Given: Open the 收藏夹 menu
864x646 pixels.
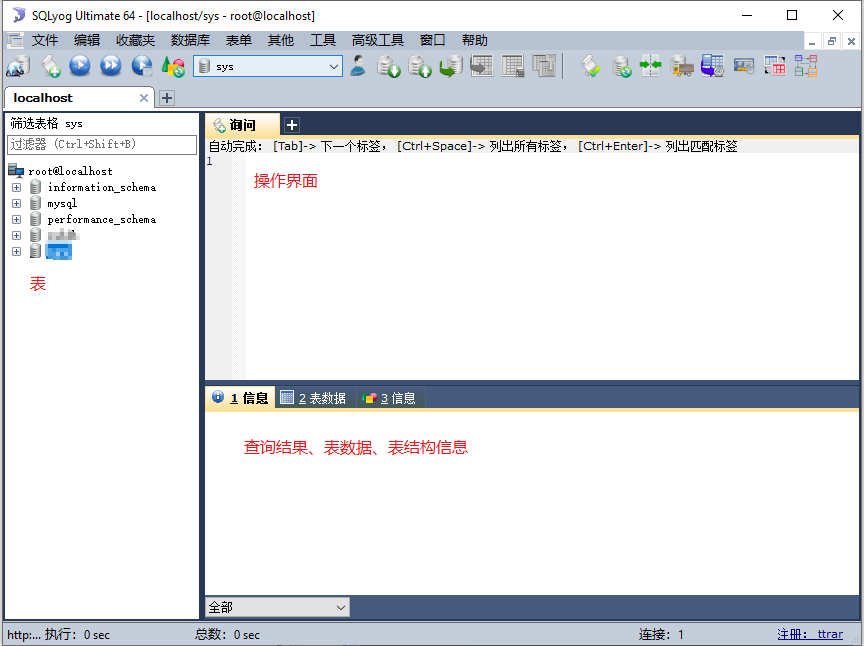Looking at the screenshot, I should 136,40.
